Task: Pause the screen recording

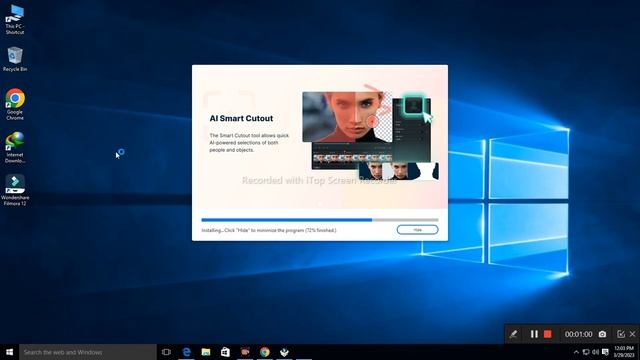Action: point(534,334)
